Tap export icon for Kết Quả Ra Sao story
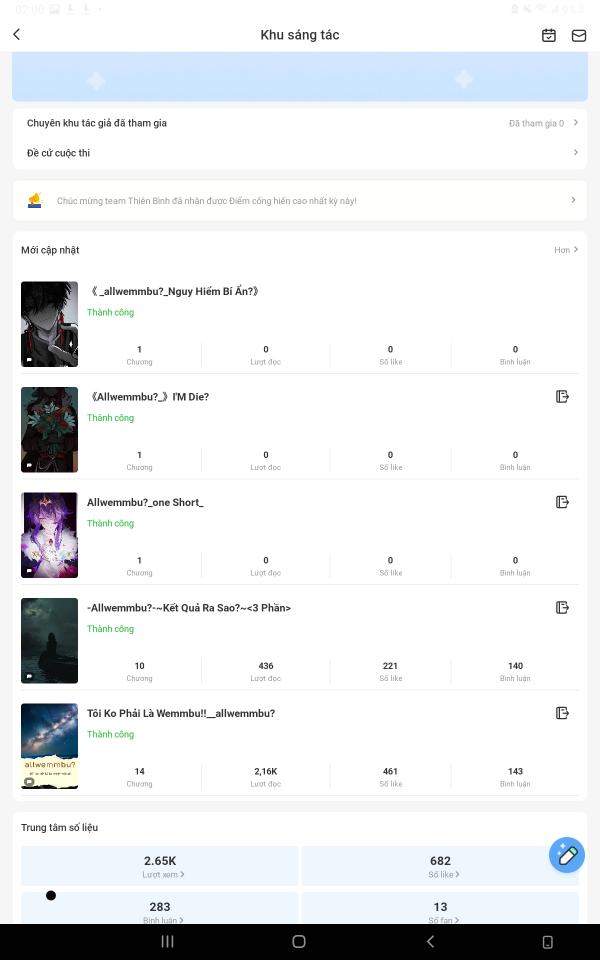Image resolution: width=600 pixels, height=960 pixels. 563,608
